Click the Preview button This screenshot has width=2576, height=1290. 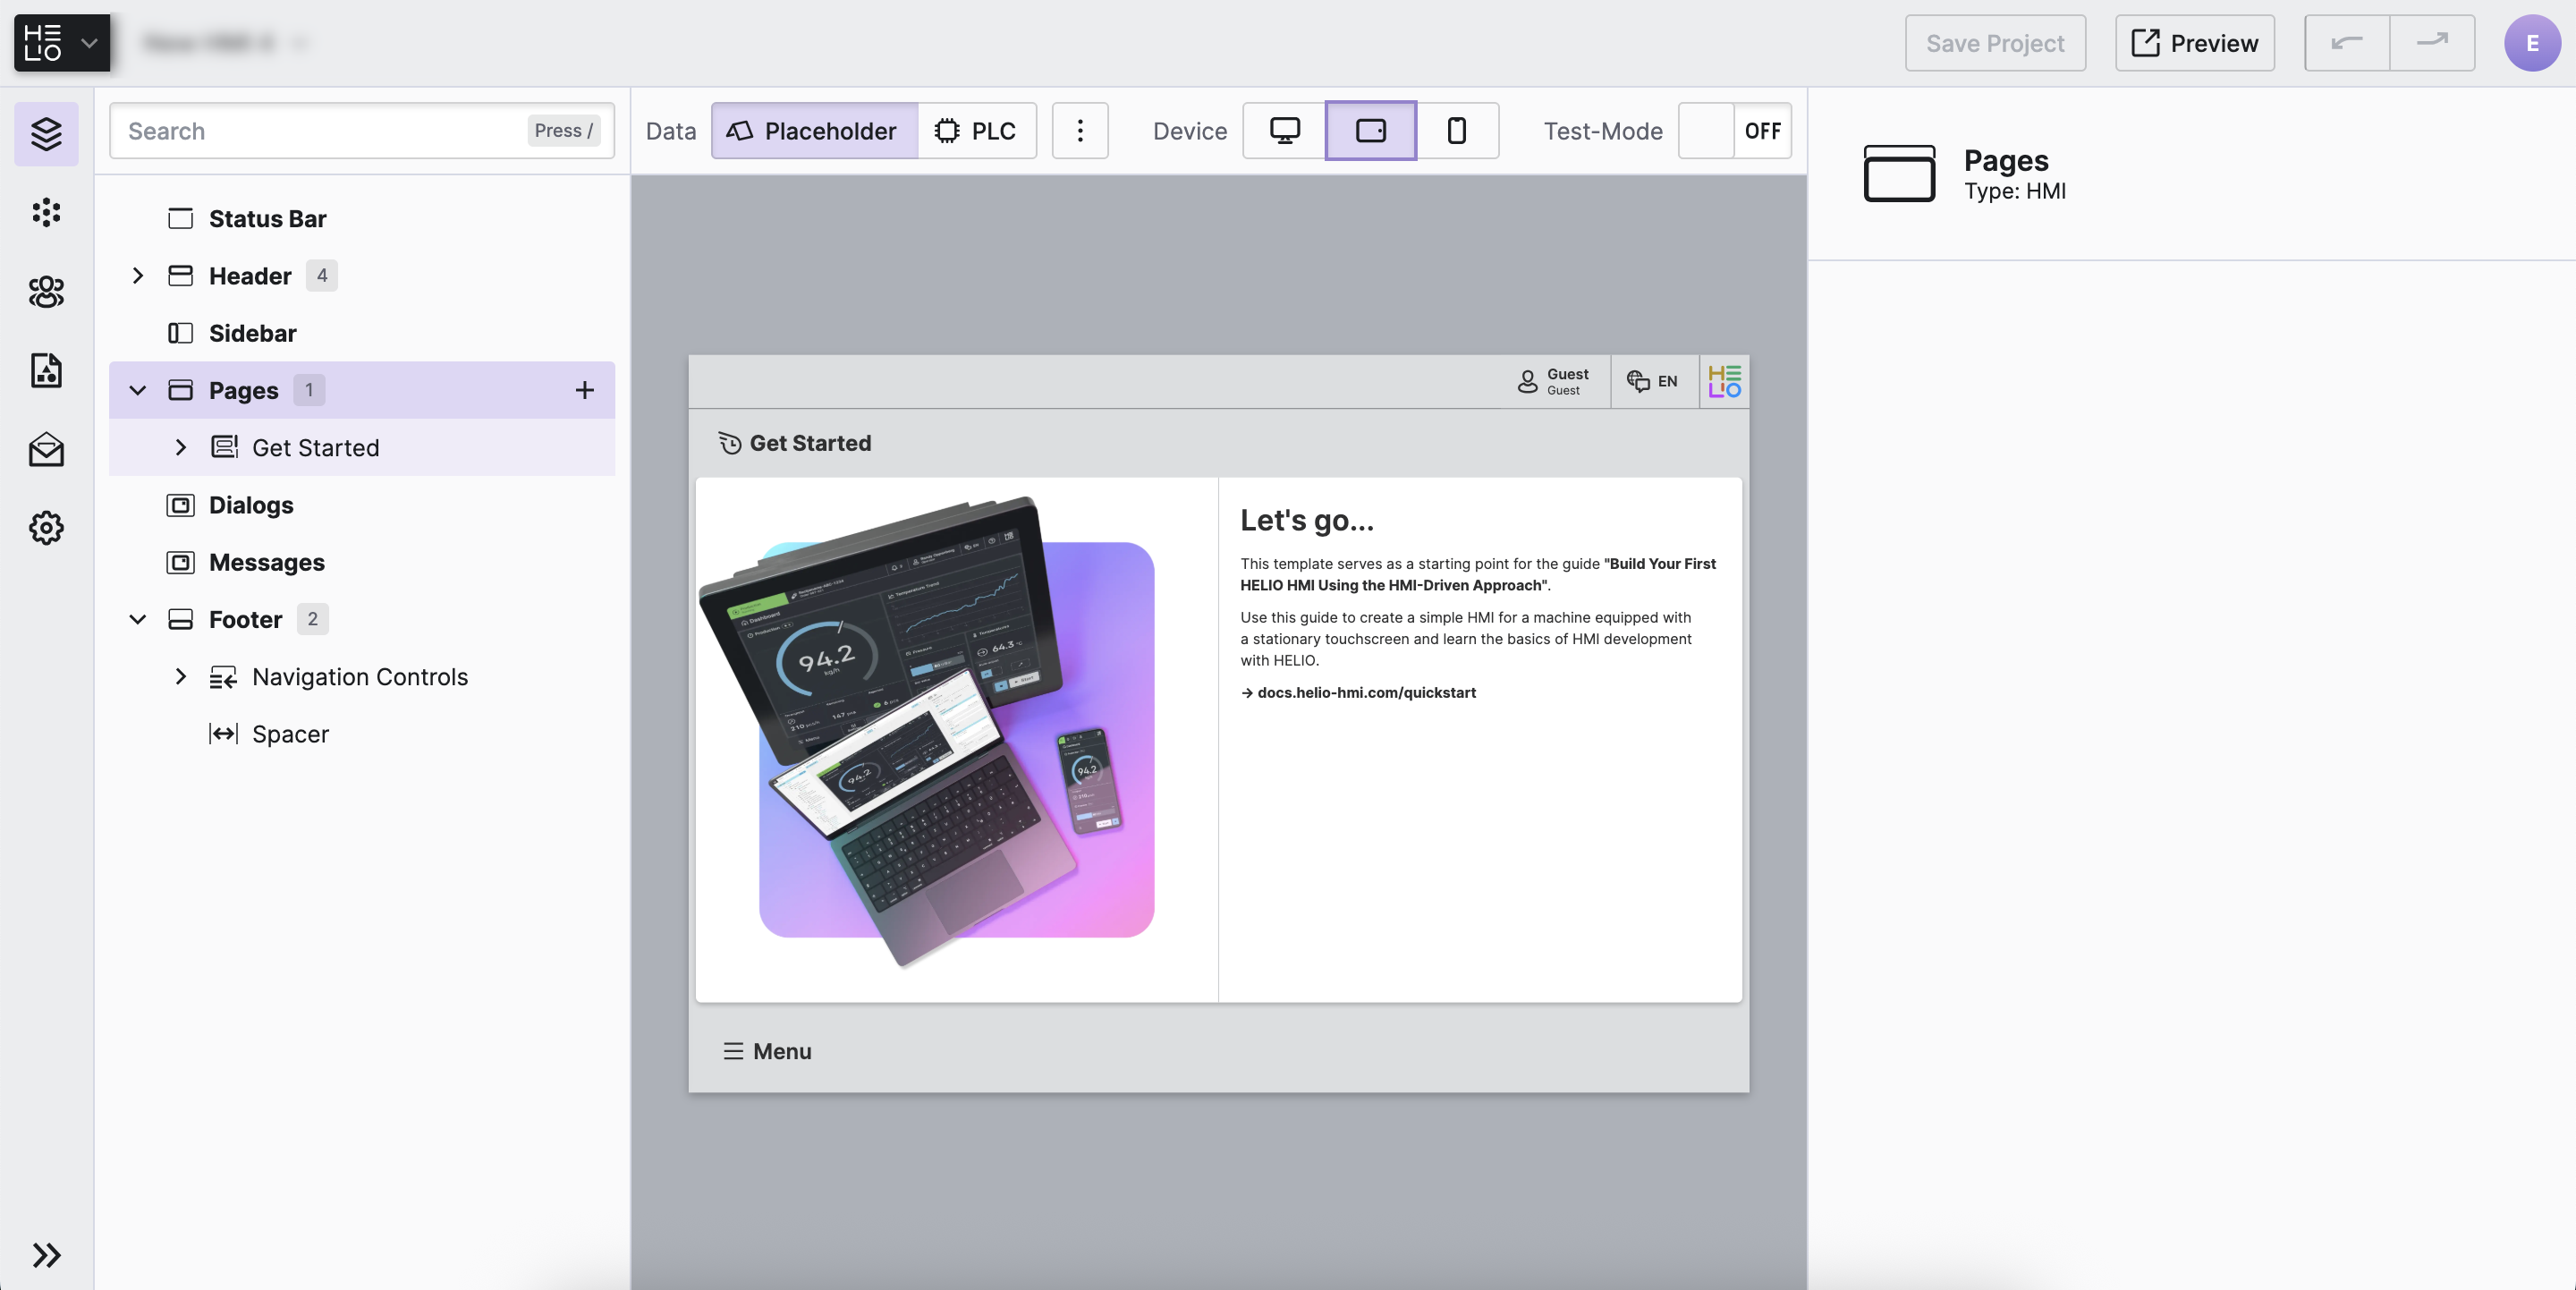pos(2194,43)
